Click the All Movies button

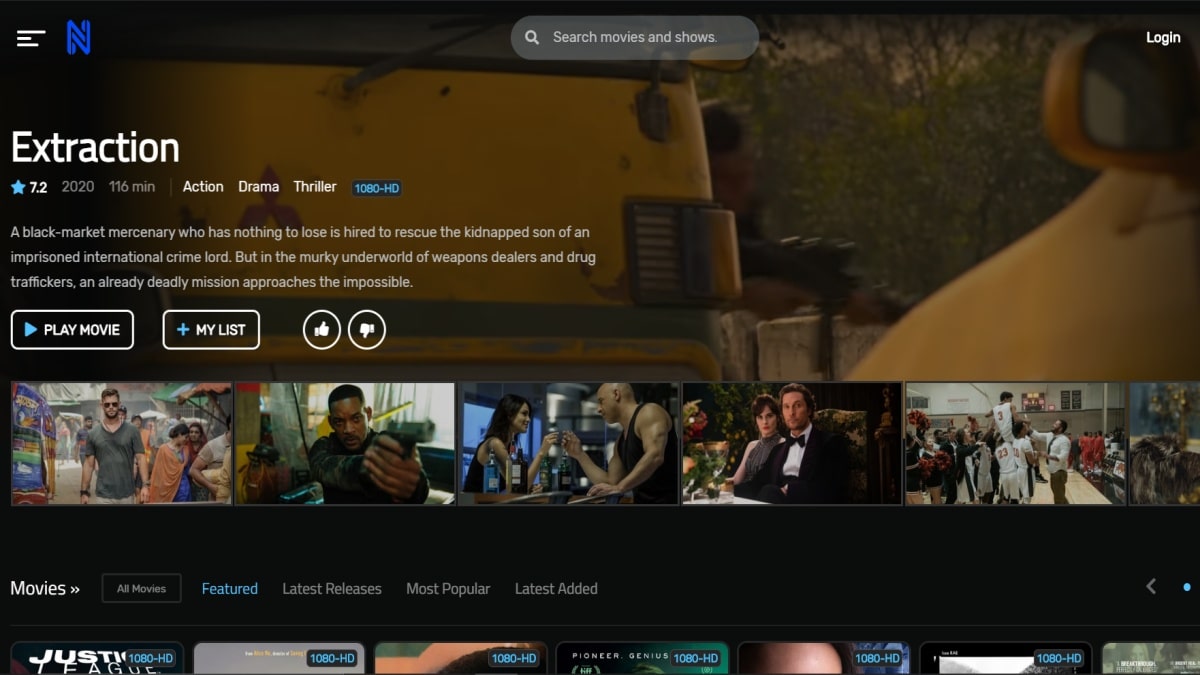pyautogui.click(x=141, y=588)
